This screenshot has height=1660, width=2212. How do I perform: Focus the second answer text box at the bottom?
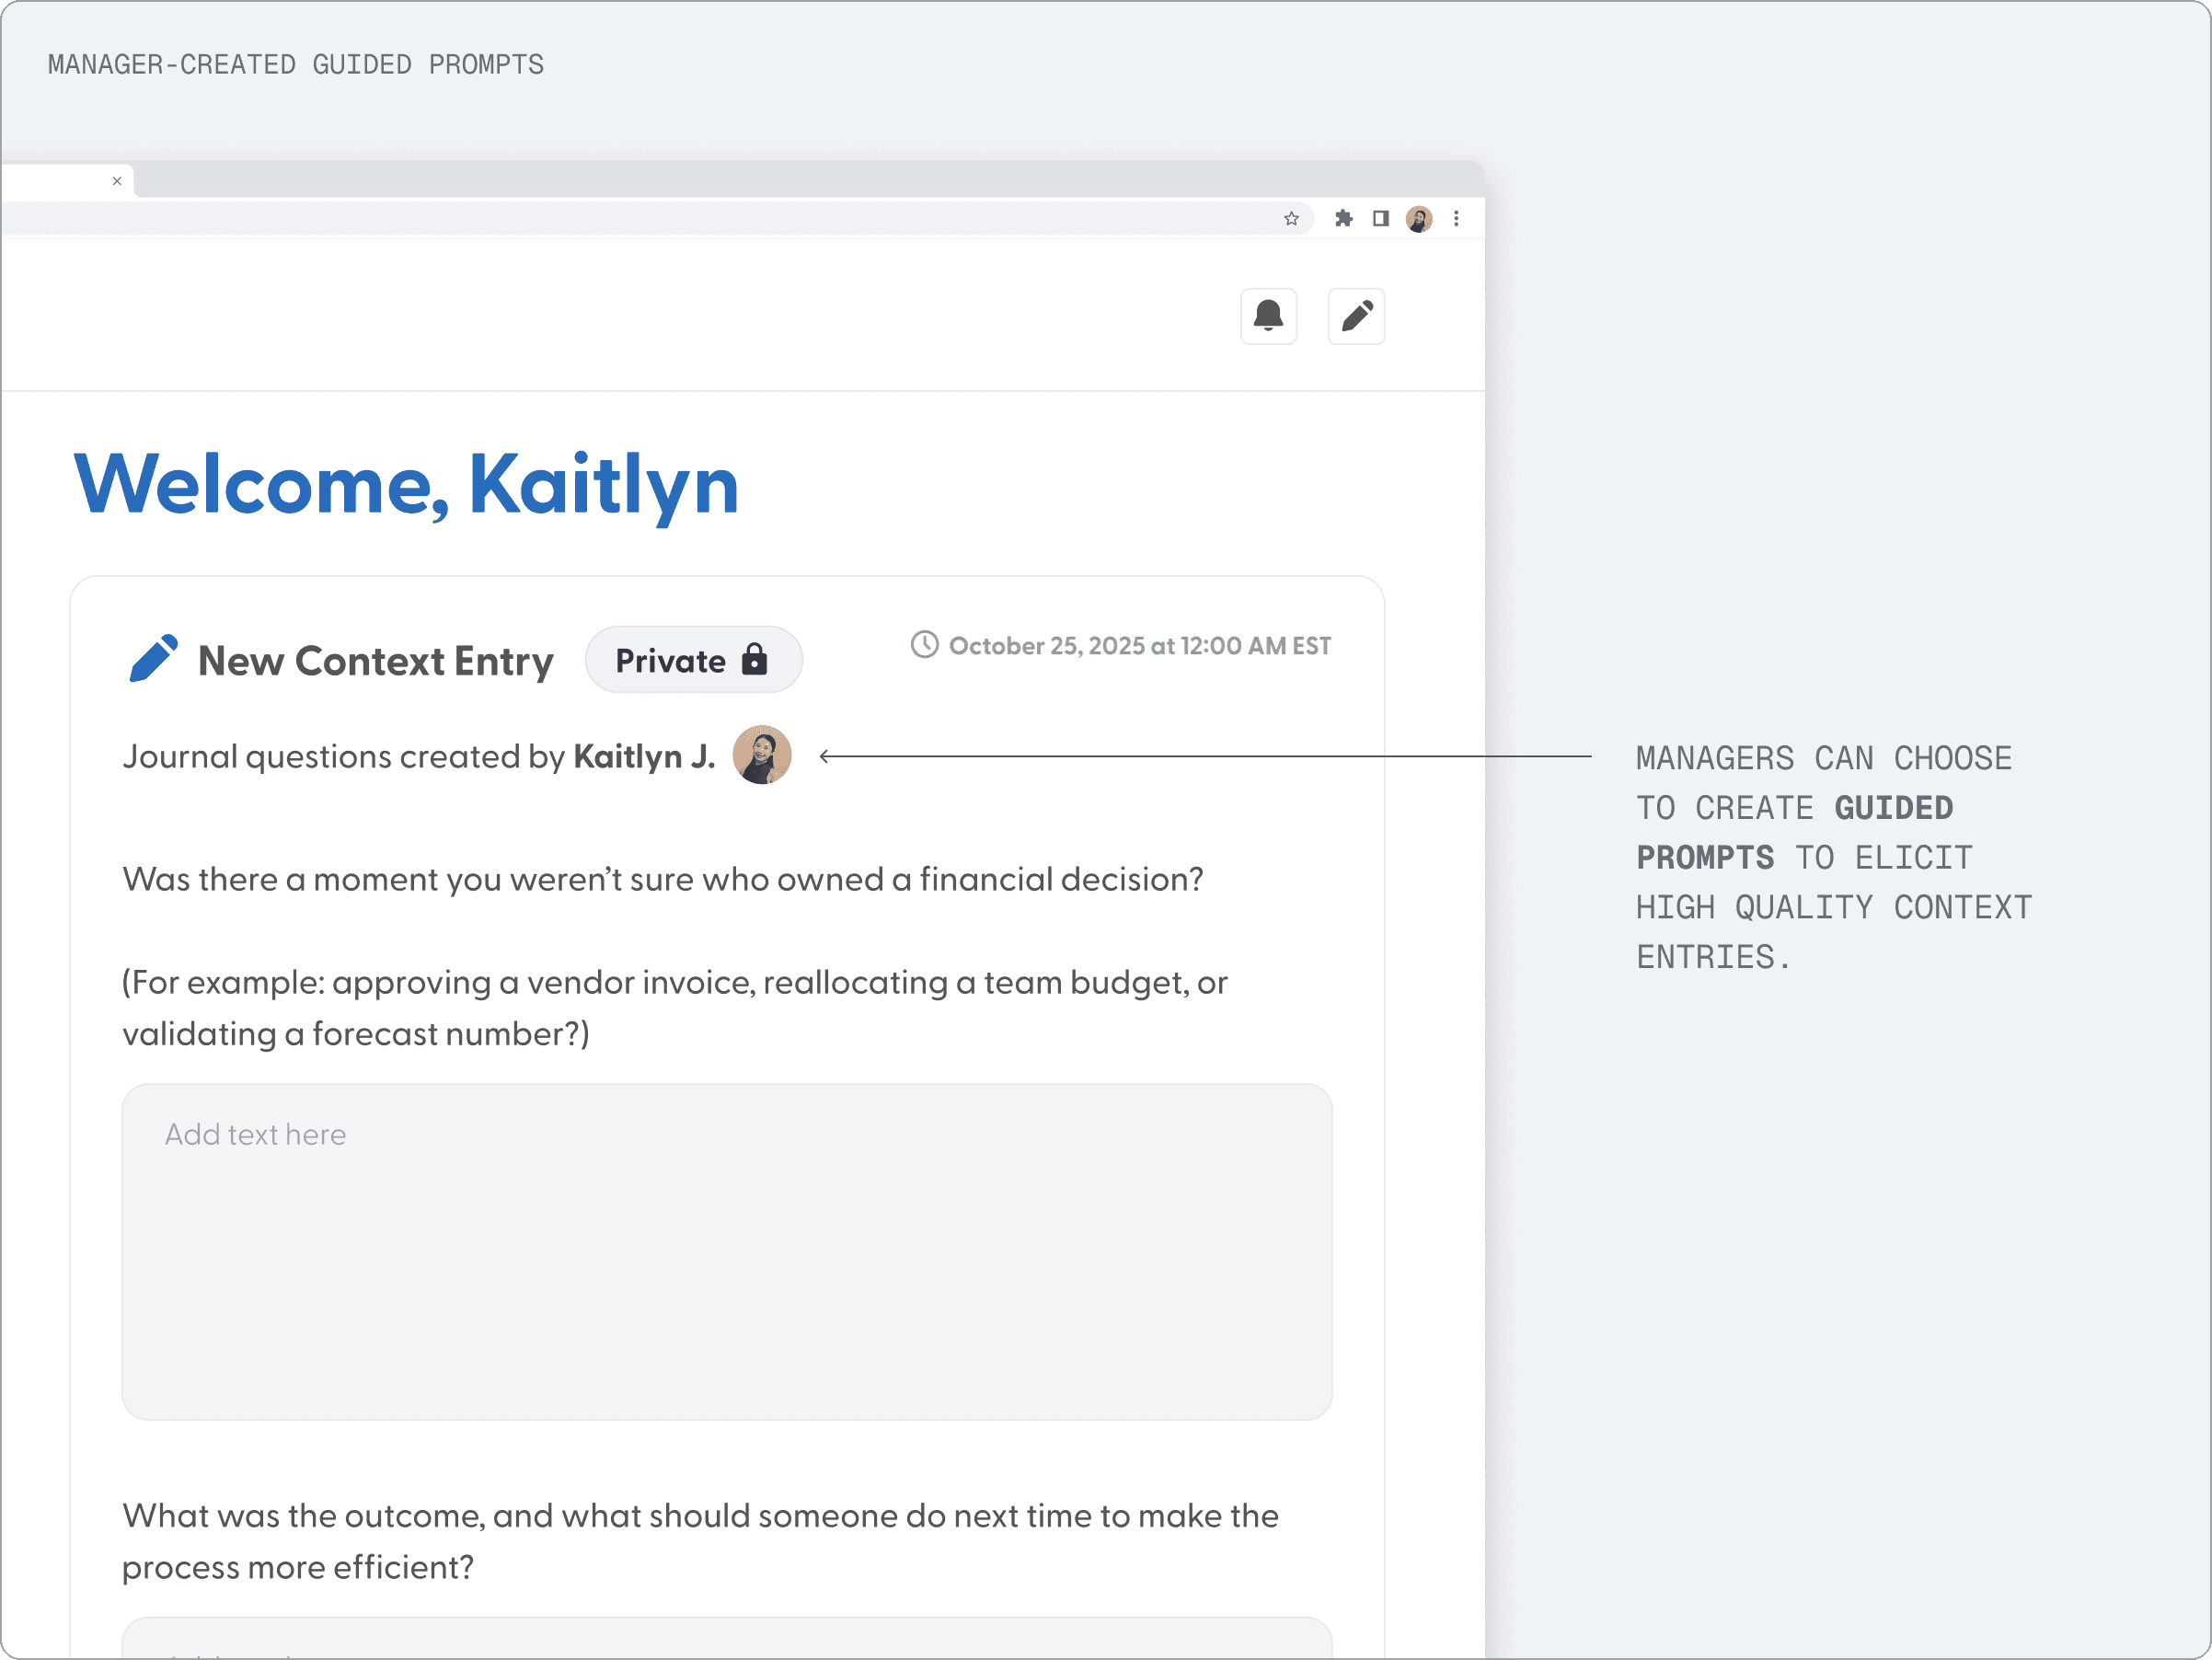coord(726,1640)
